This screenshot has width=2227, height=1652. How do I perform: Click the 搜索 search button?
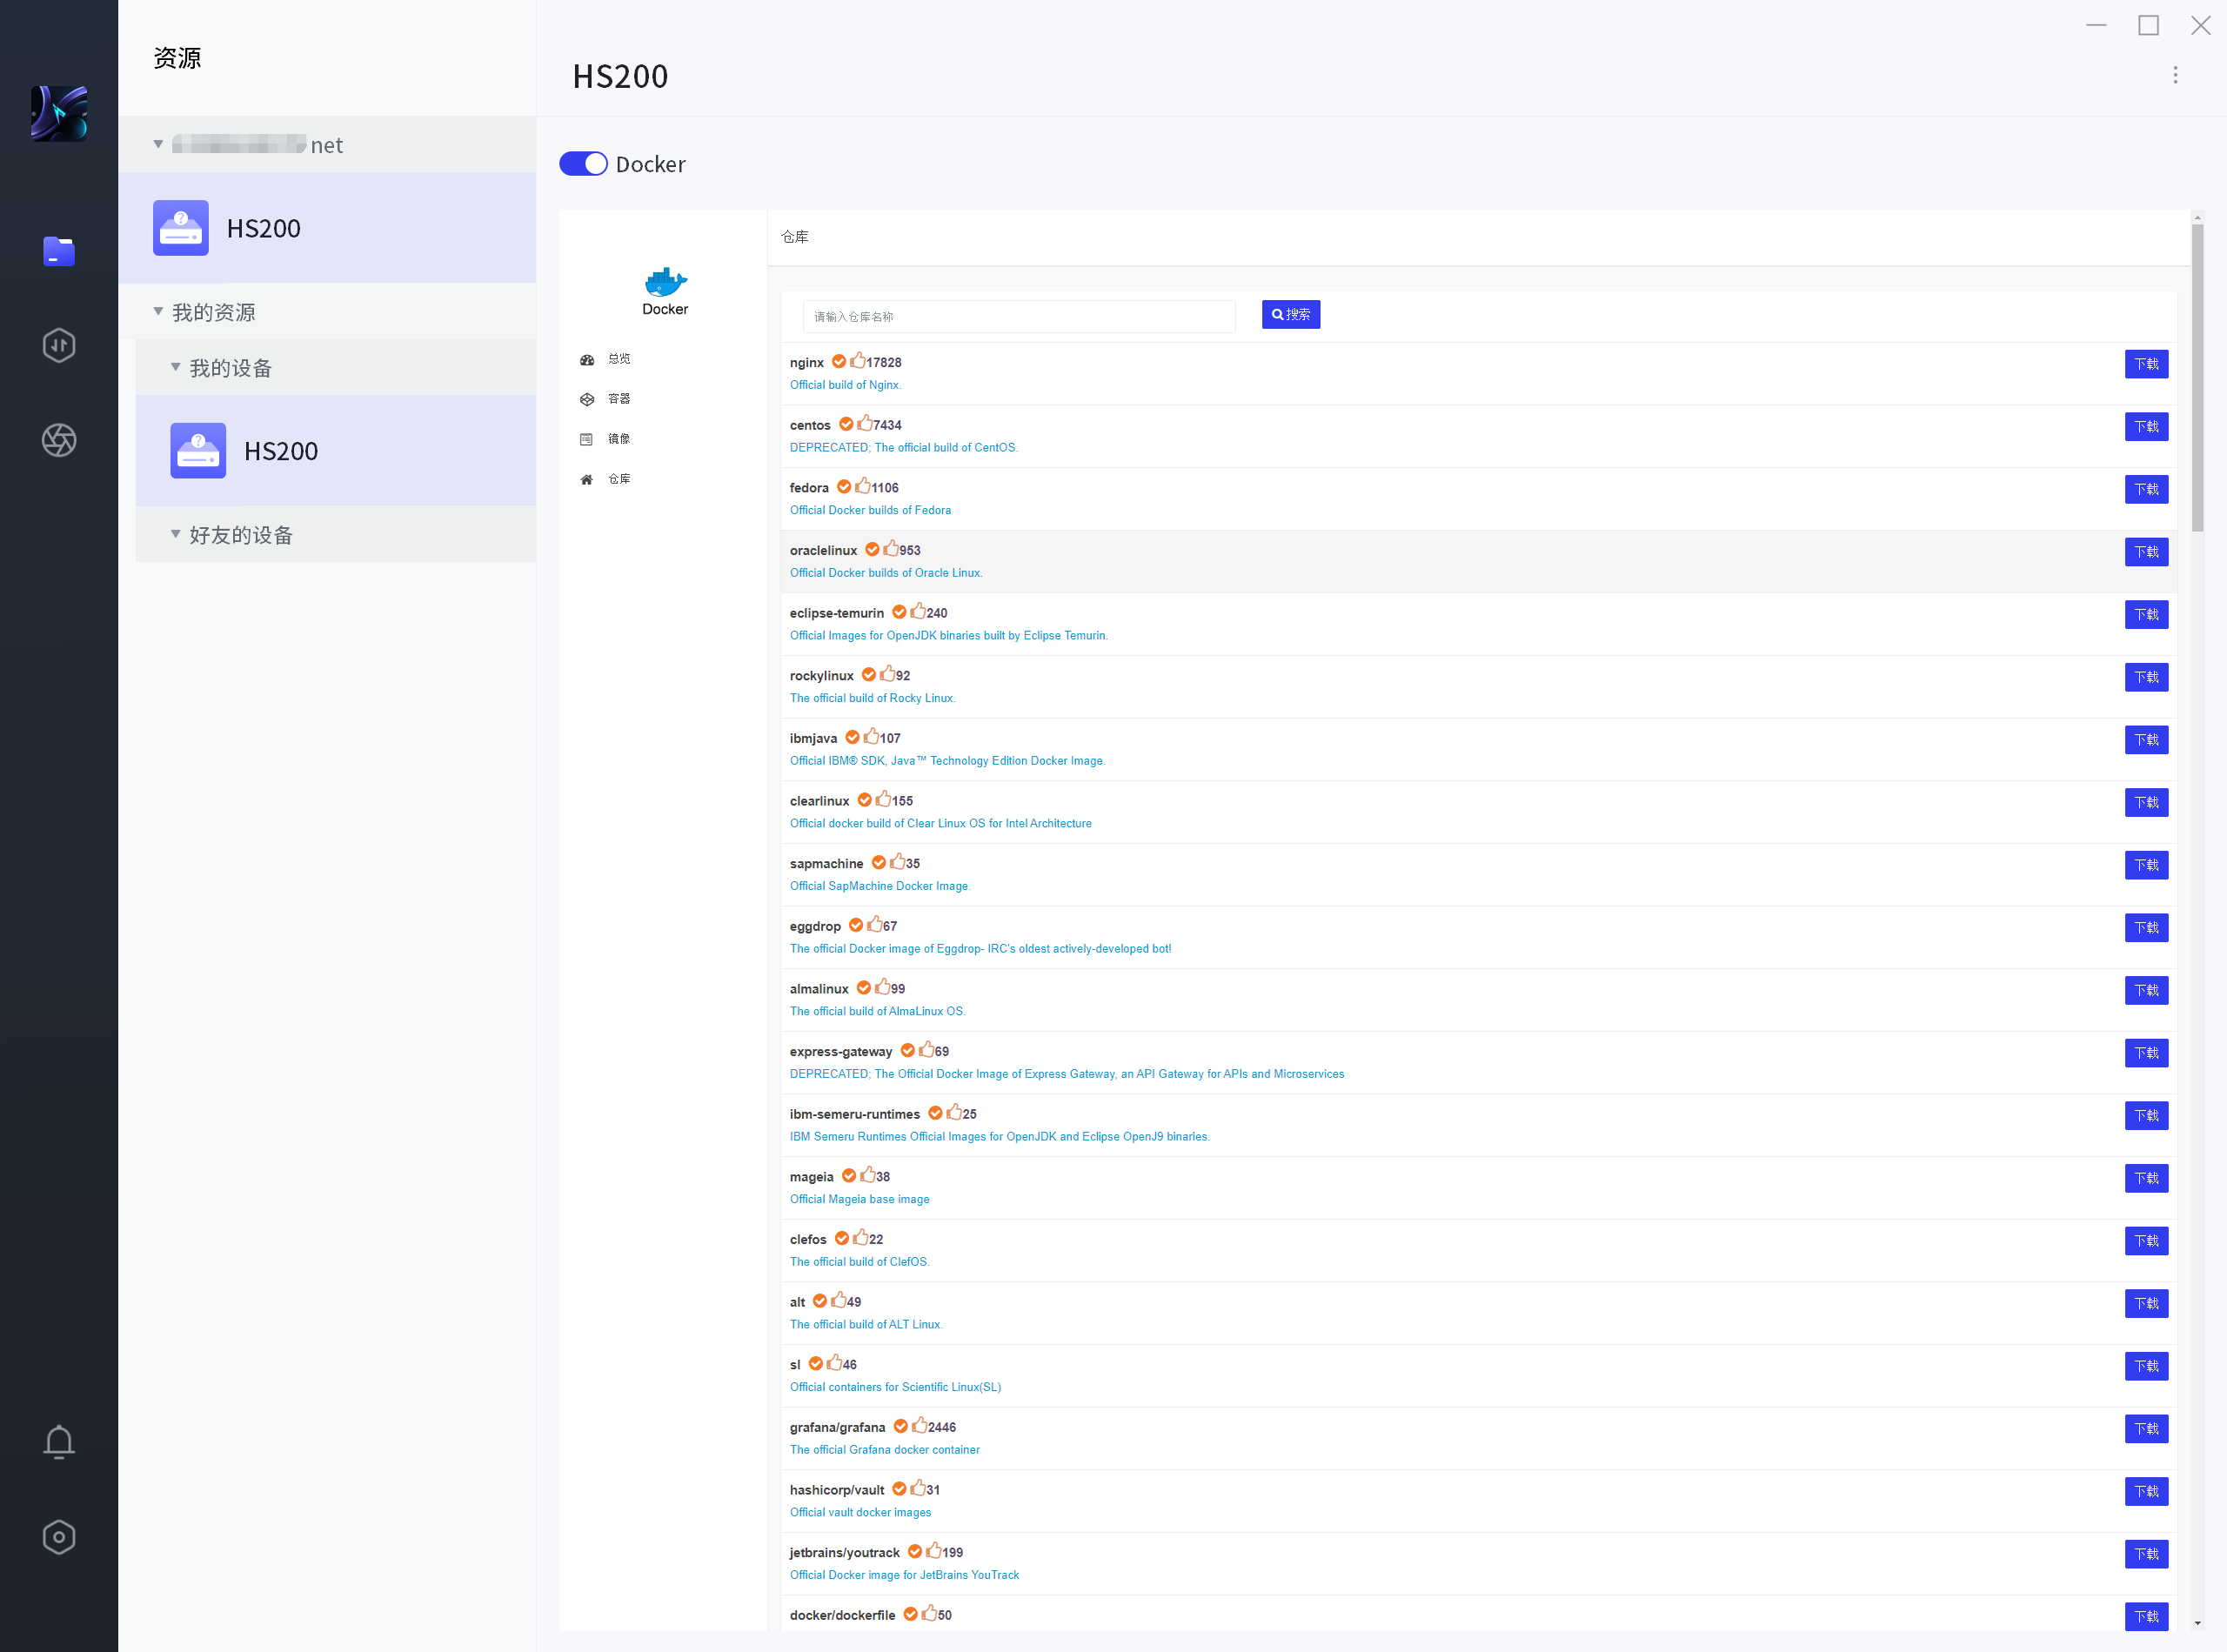[x=1289, y=315]
